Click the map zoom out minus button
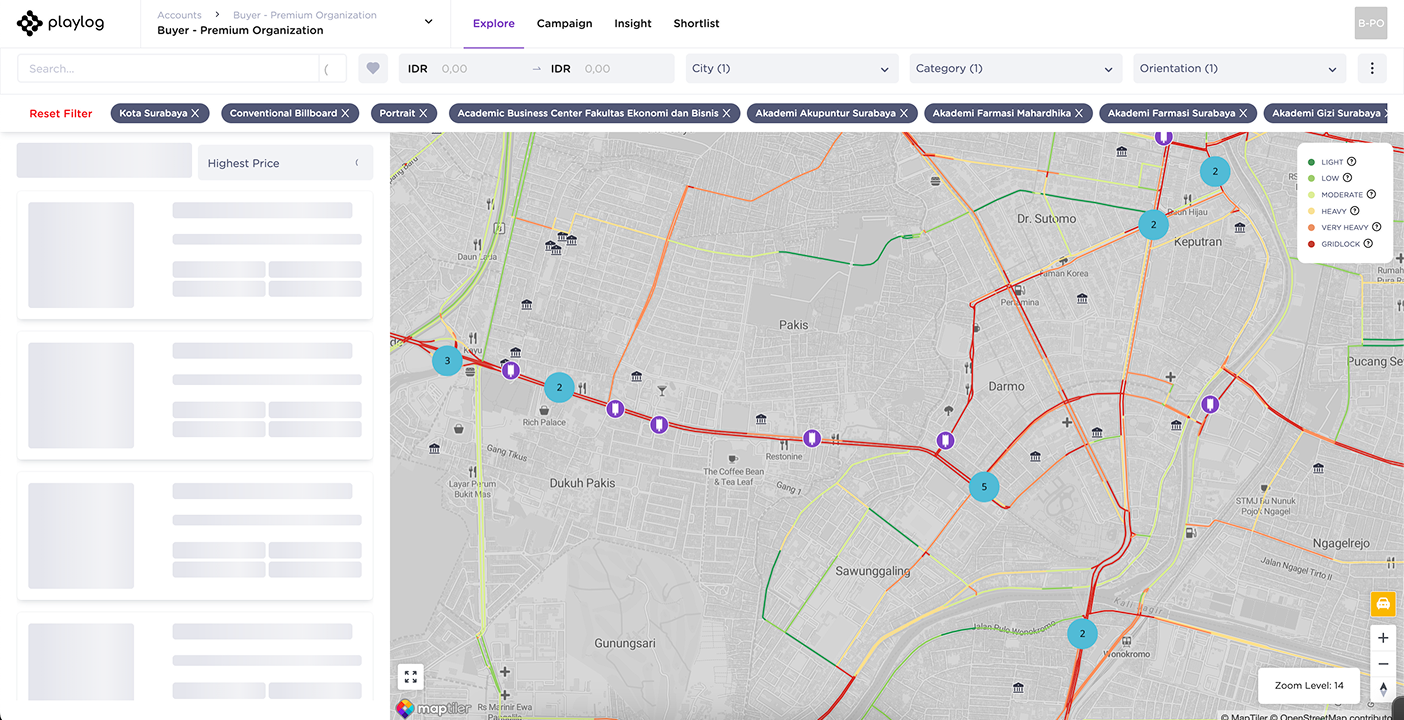This screenshot has width=1404, height=720. tap(1383, 664)
